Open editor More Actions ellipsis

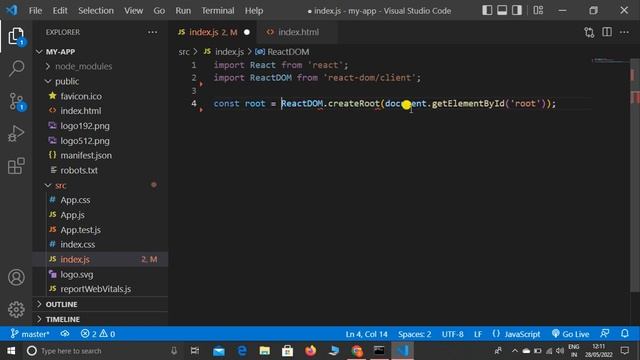624,32
